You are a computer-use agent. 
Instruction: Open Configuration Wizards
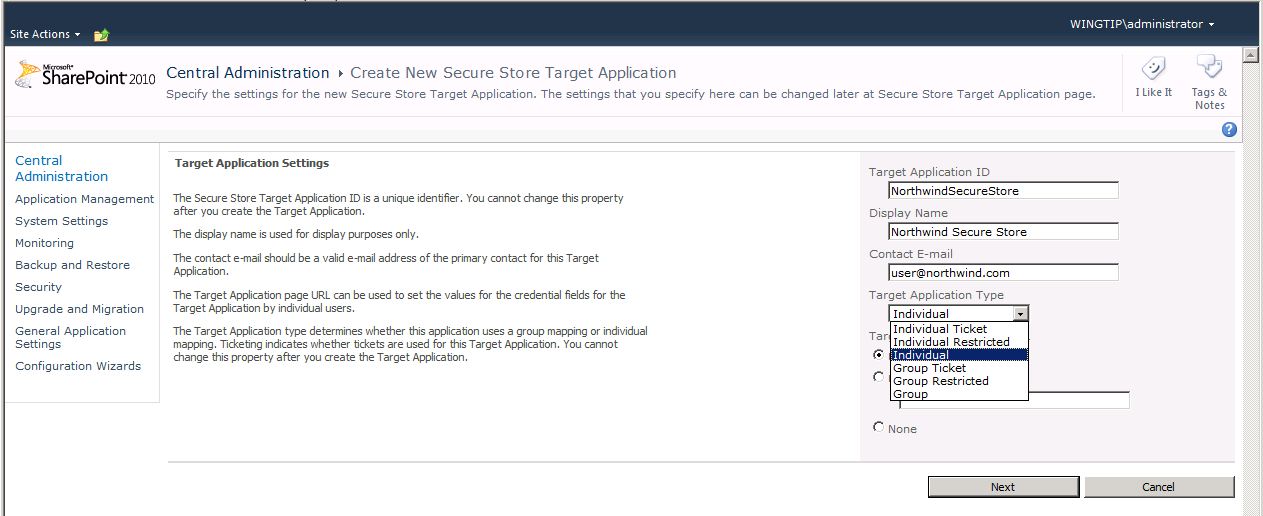point(78,366)
